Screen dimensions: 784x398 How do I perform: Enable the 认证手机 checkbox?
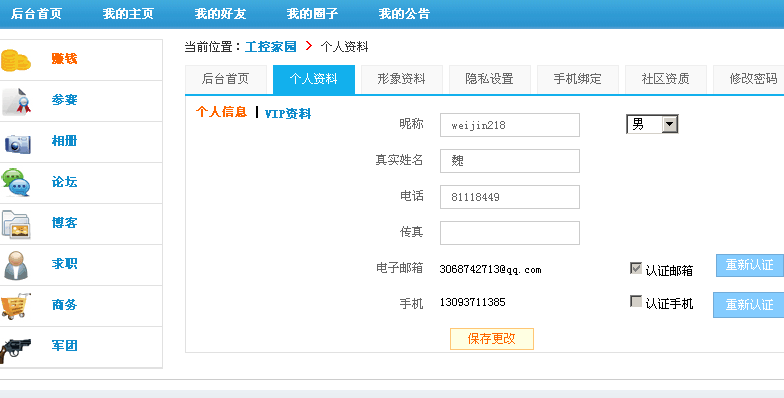[x=636, y=301]
